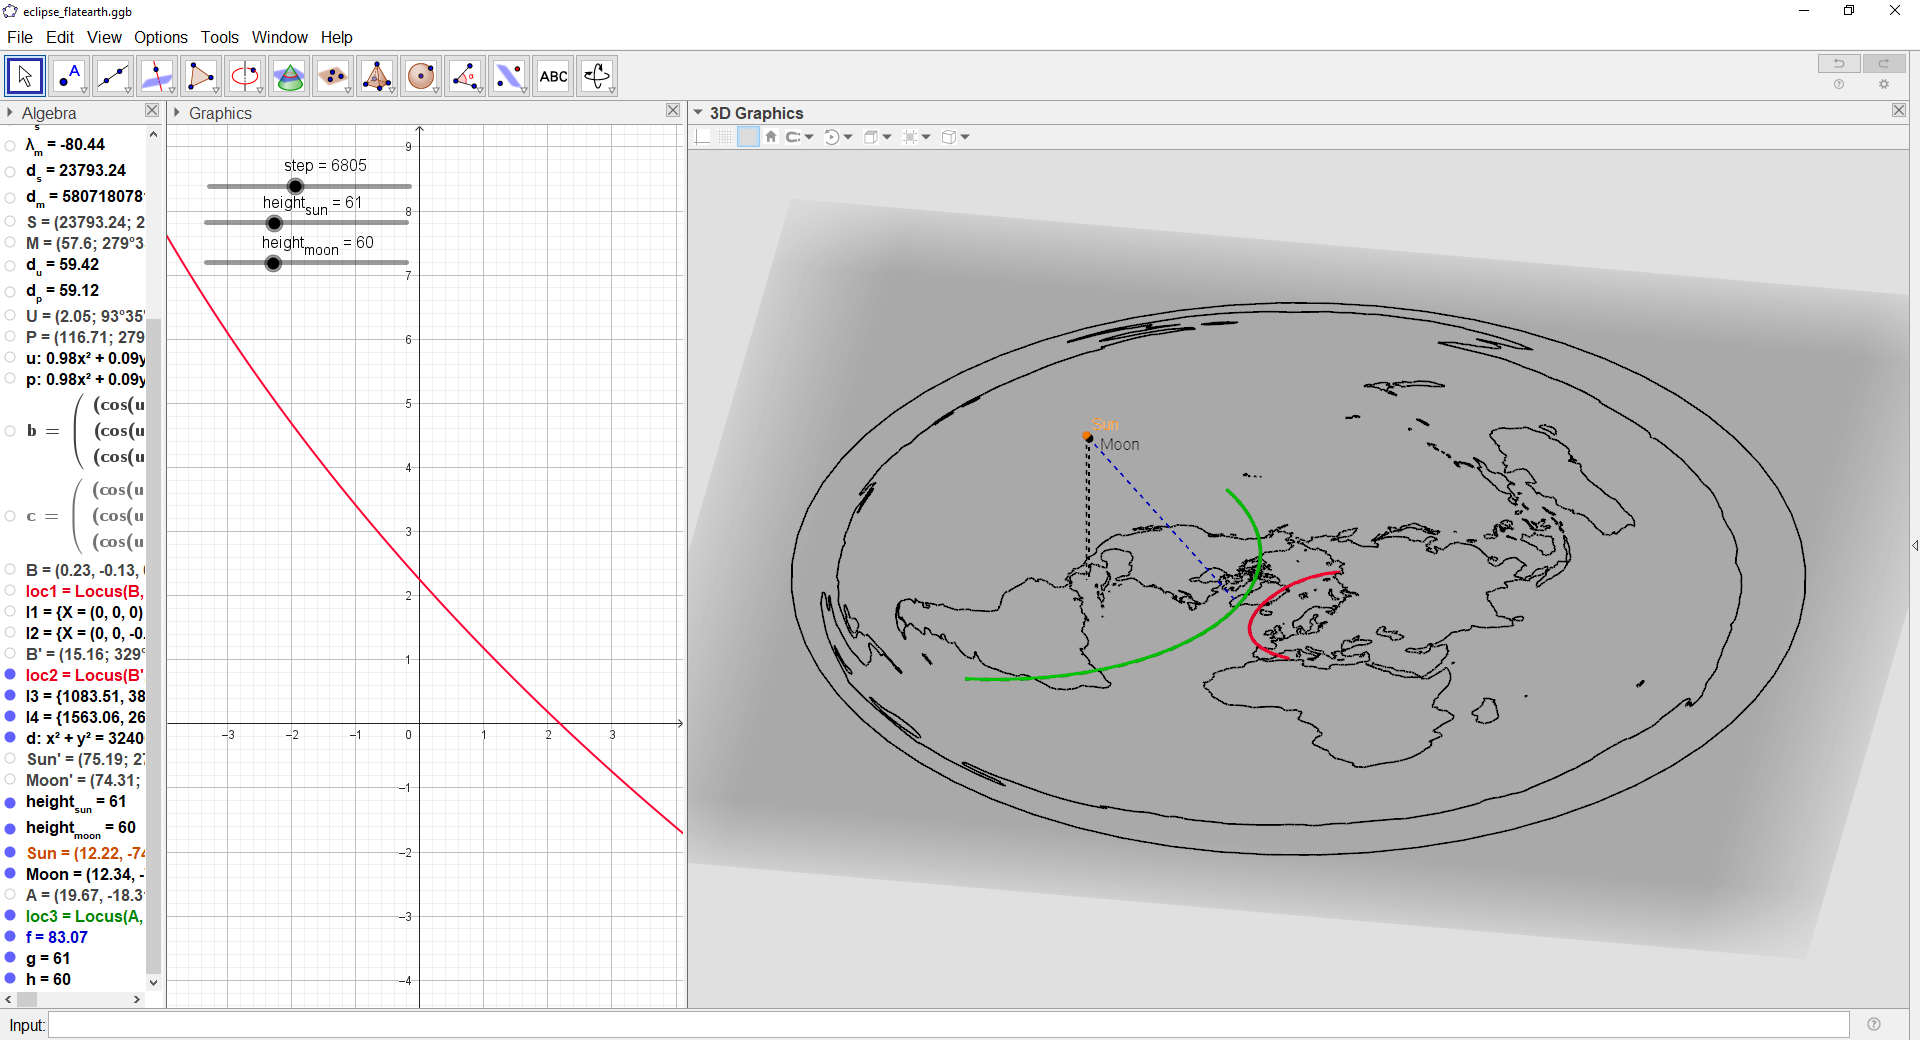Toggle visibility of f = 83.07
The height and width of the screenshot is (1040, 1920).
click(x=10, y=937)
